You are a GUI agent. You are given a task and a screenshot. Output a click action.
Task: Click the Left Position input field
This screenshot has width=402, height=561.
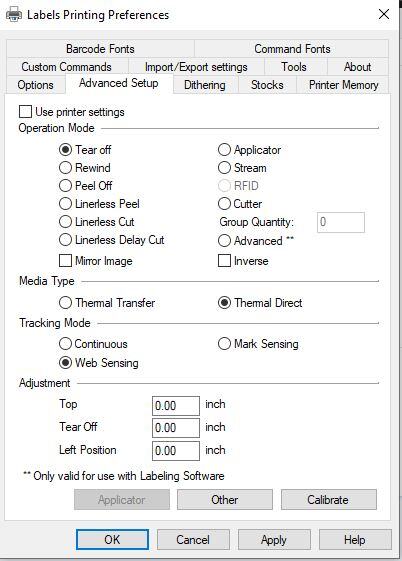(x=176, y=450)
